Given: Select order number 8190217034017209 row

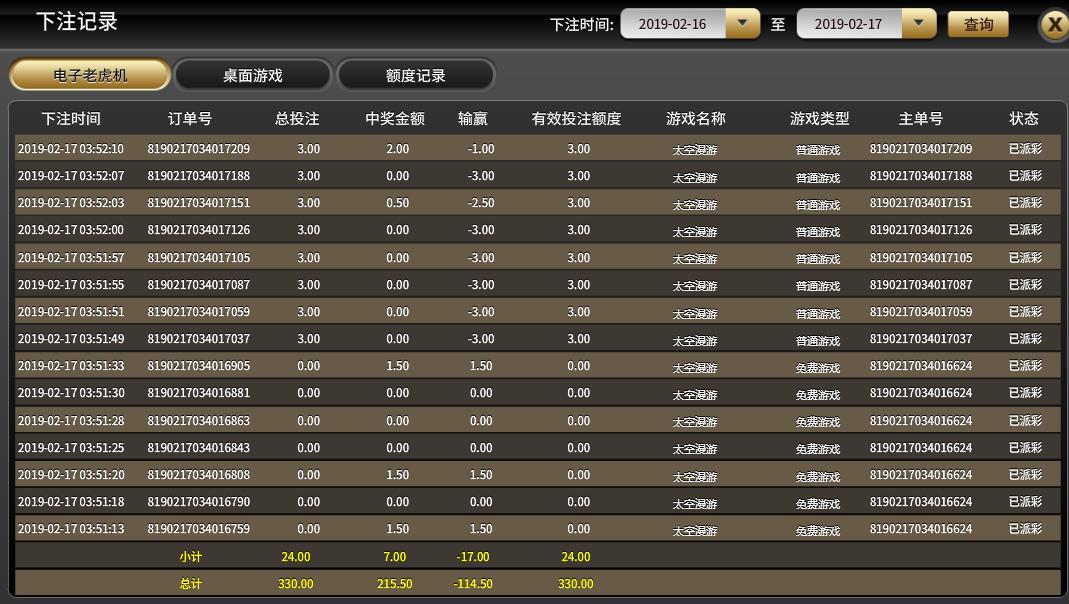Looking at the screenshot, I should (x=537, y=148).
